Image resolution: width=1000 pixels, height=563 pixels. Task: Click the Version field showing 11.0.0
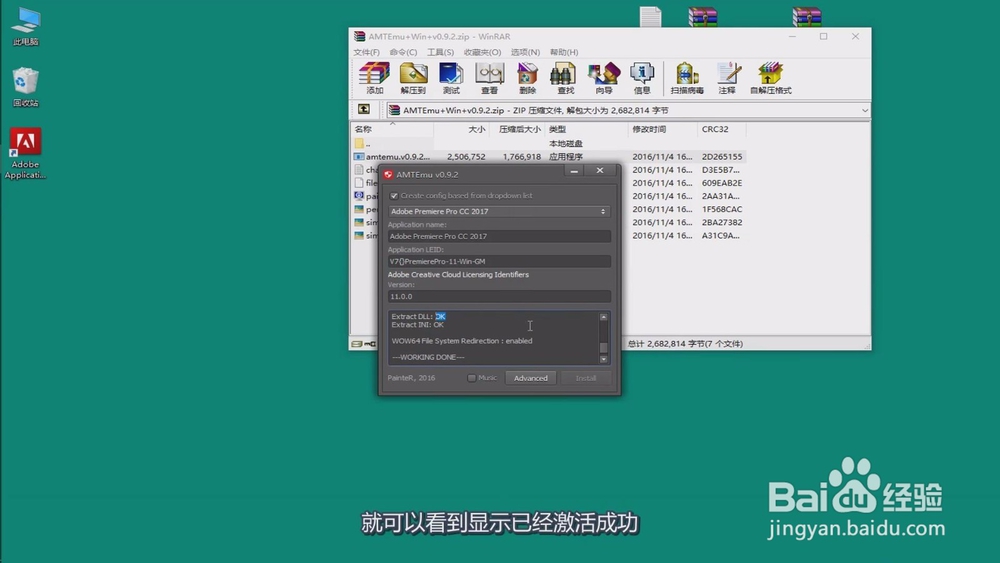coord(499,296)
